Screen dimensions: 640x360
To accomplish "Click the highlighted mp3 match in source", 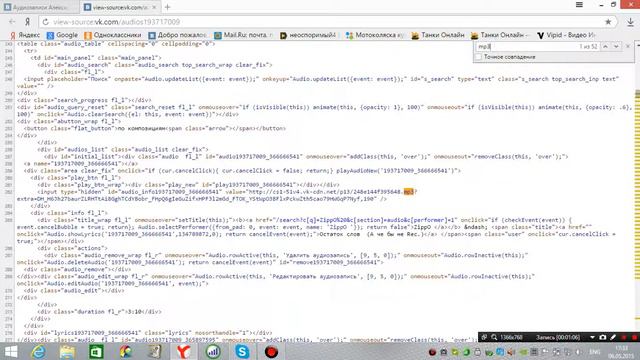I will (409, 192).
